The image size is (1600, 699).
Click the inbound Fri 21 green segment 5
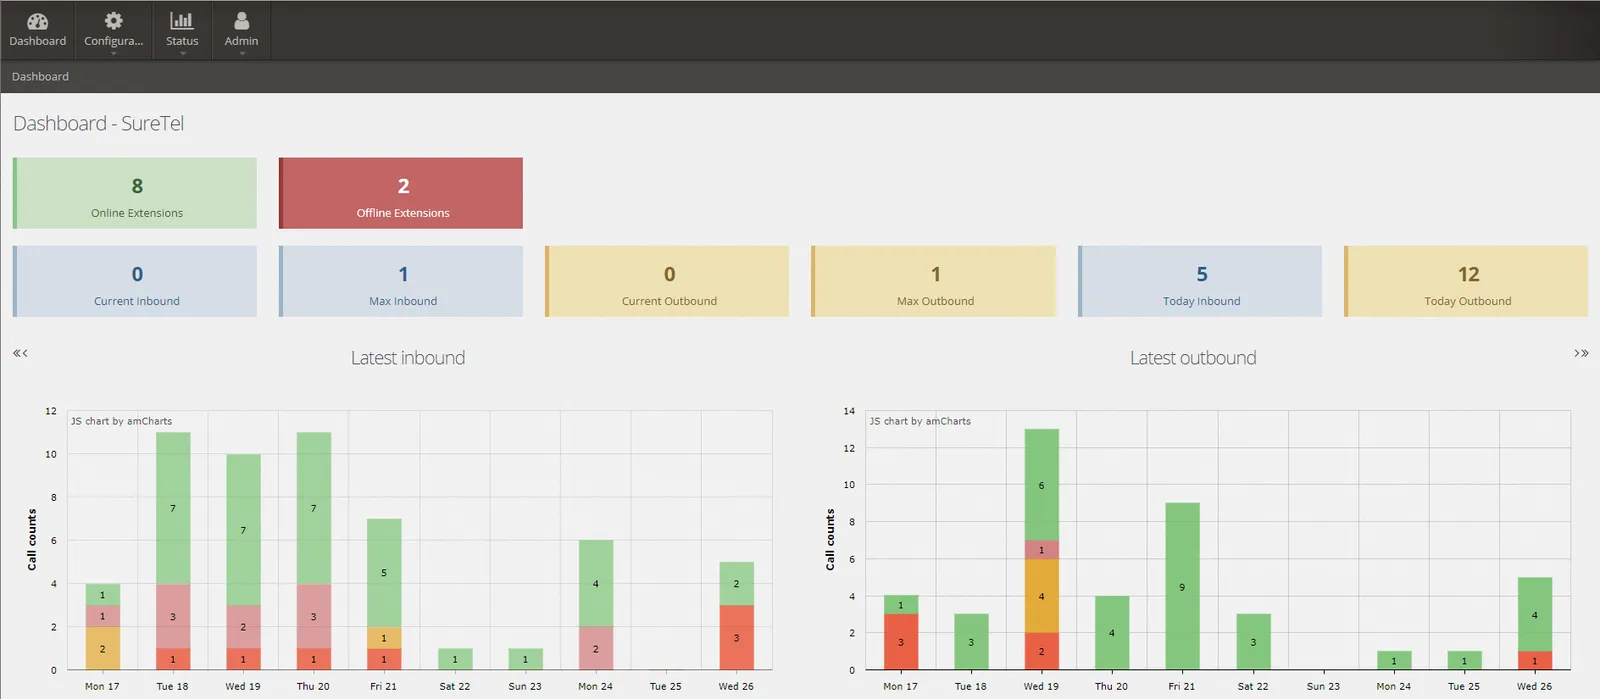(384, 573)
